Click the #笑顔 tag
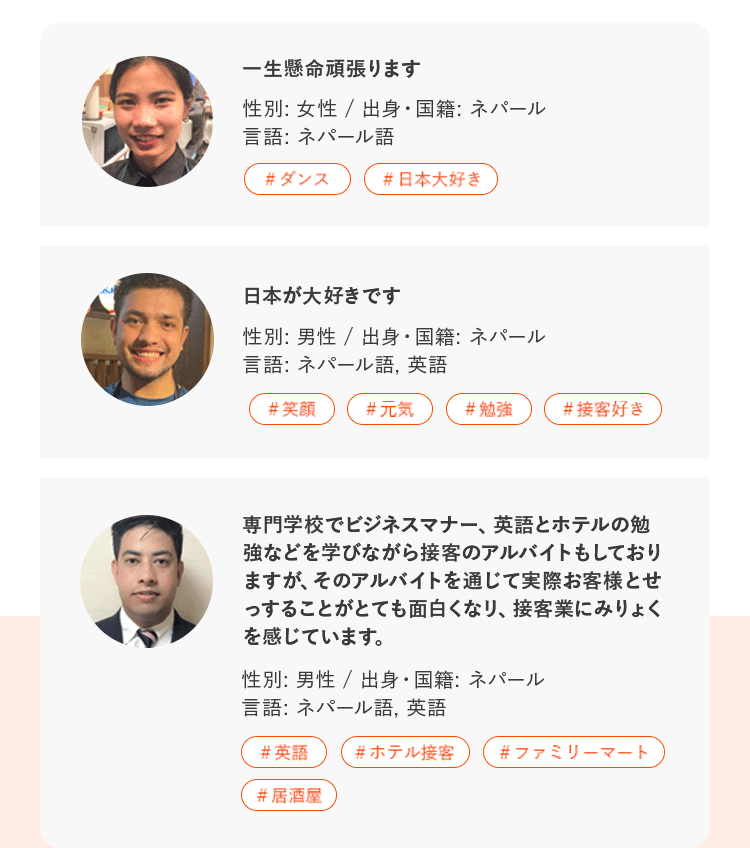 coord(292,409)
